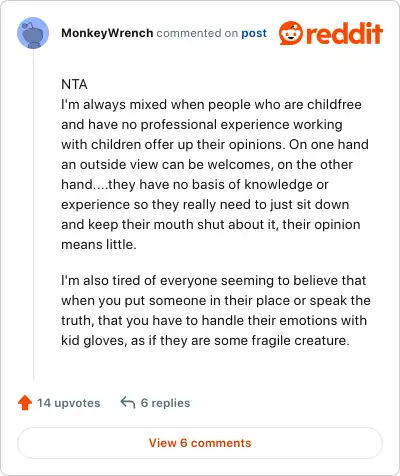
Task: Follow the blue "post" link
Action: 254,33
